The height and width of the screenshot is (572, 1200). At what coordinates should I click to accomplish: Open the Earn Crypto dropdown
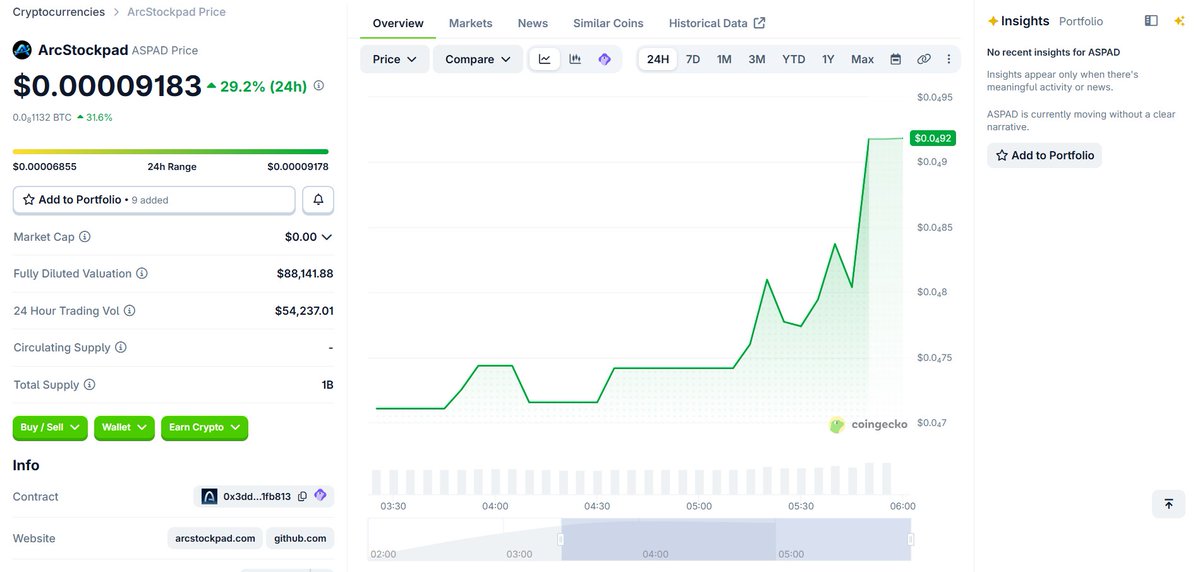pos(204,428)
